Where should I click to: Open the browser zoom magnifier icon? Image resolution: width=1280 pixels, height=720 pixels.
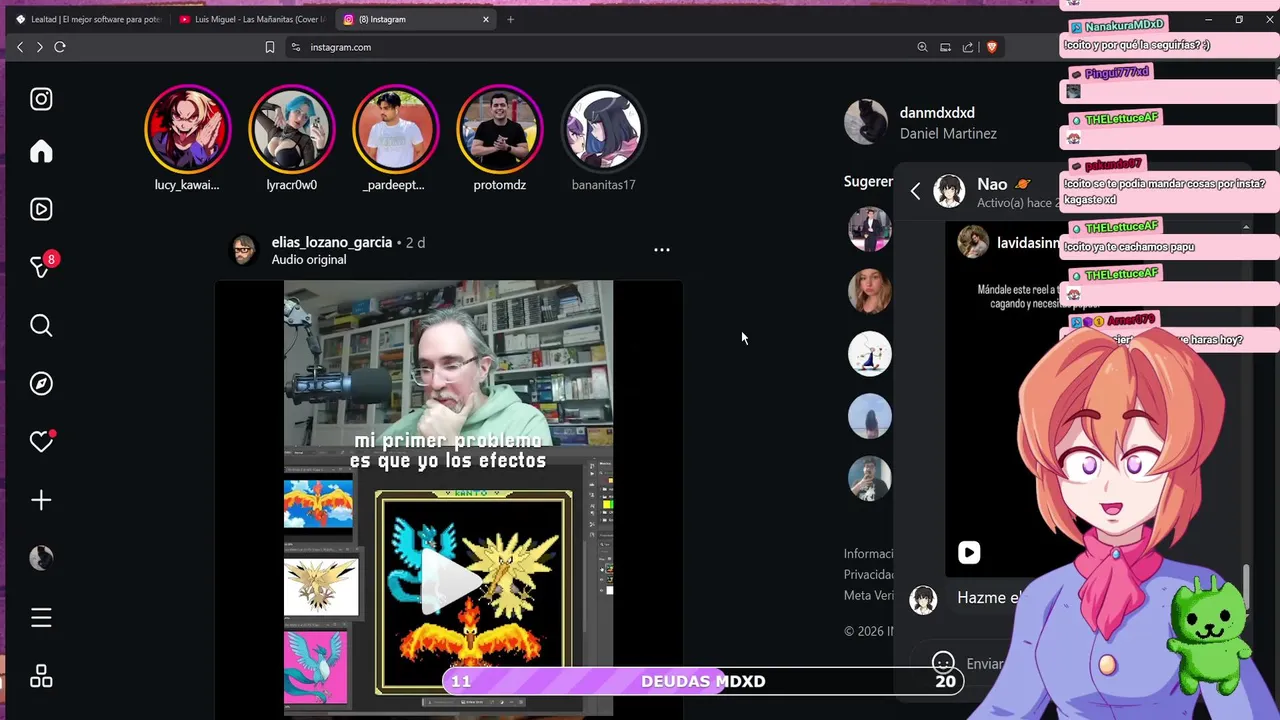click(x=922, y=47)
